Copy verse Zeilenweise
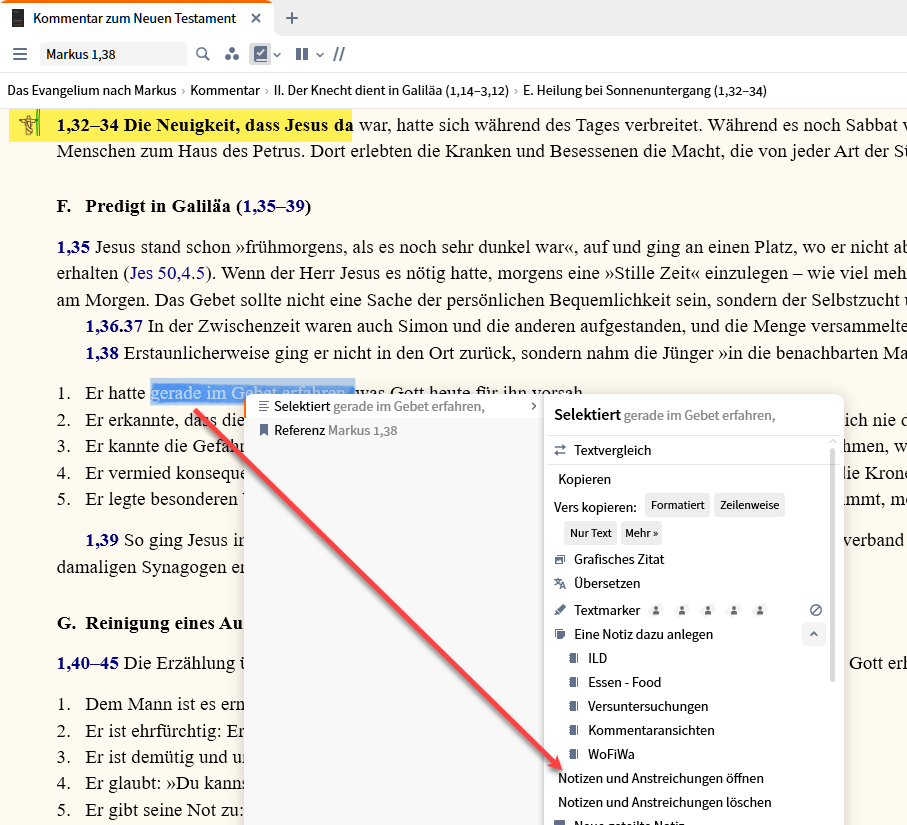Image resolution: width=907 pixels, height=825 pixels. [x=749, y=505]
